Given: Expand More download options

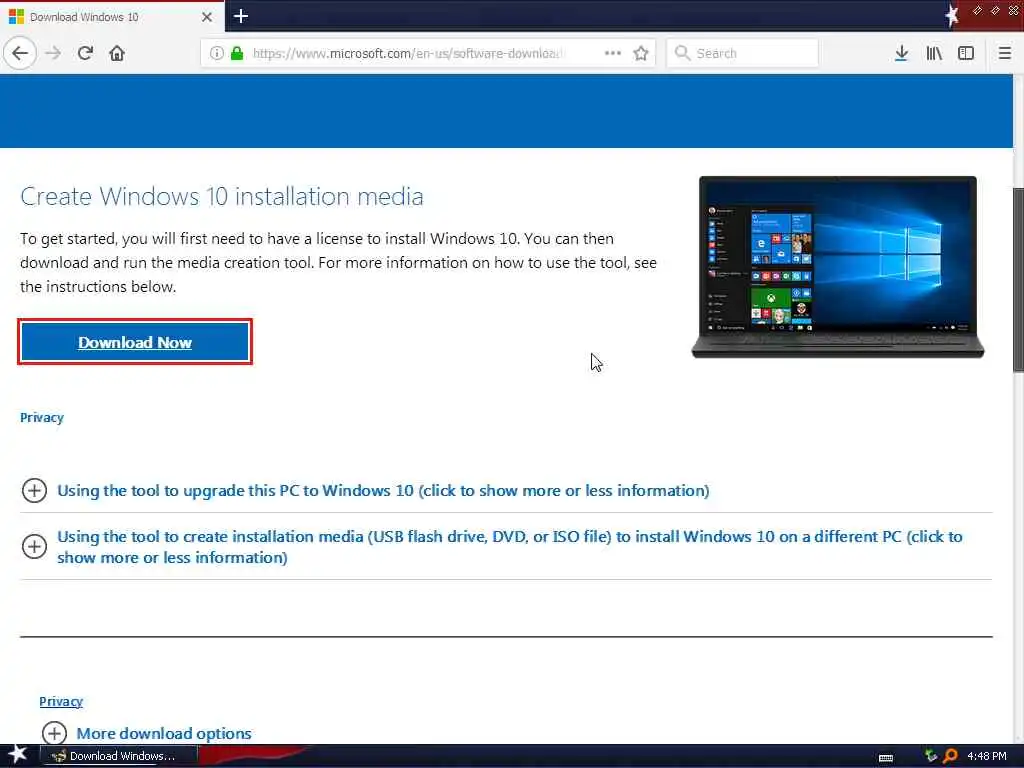Looking at the screenshot, I should 146,733.
